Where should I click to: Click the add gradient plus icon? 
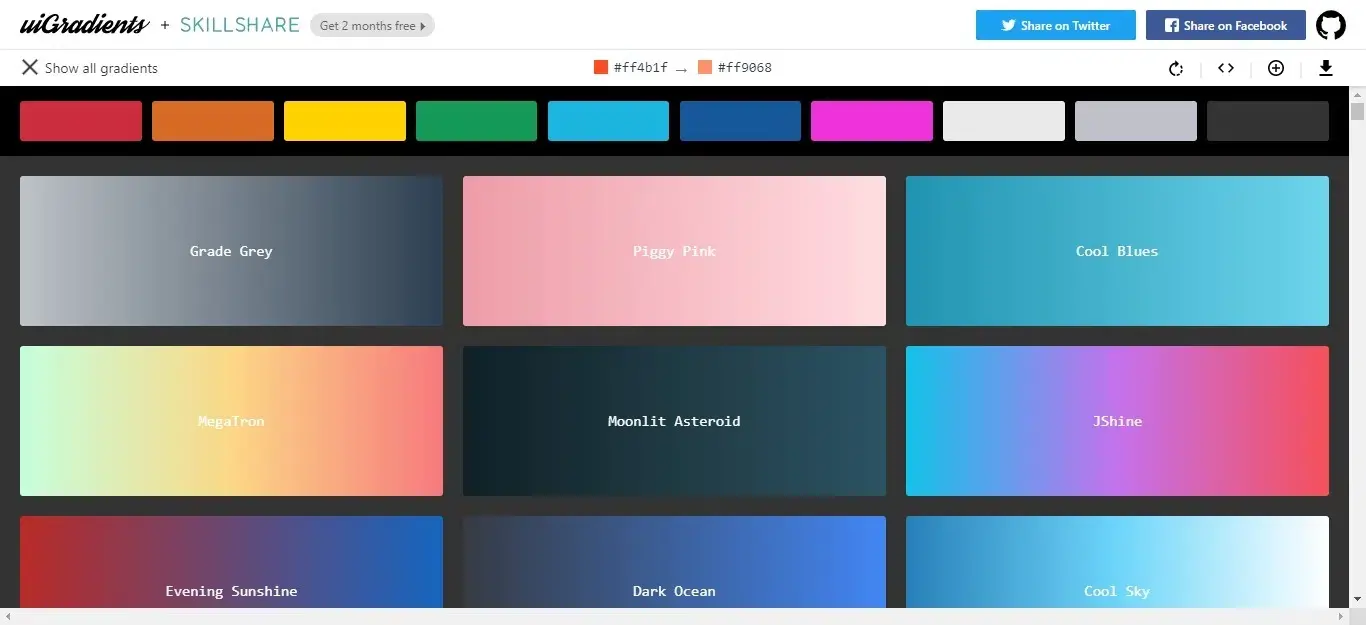[x=1276, y=68]
